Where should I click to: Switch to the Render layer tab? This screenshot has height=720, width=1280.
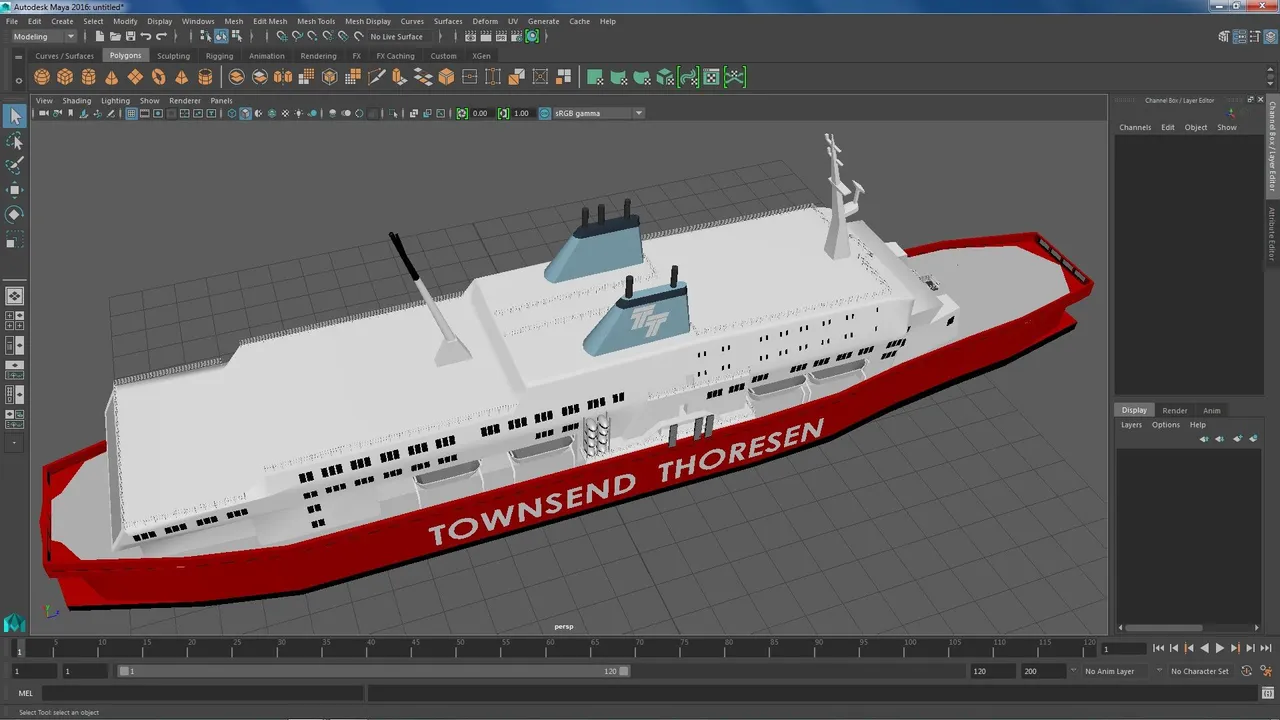click(1175, 410)
